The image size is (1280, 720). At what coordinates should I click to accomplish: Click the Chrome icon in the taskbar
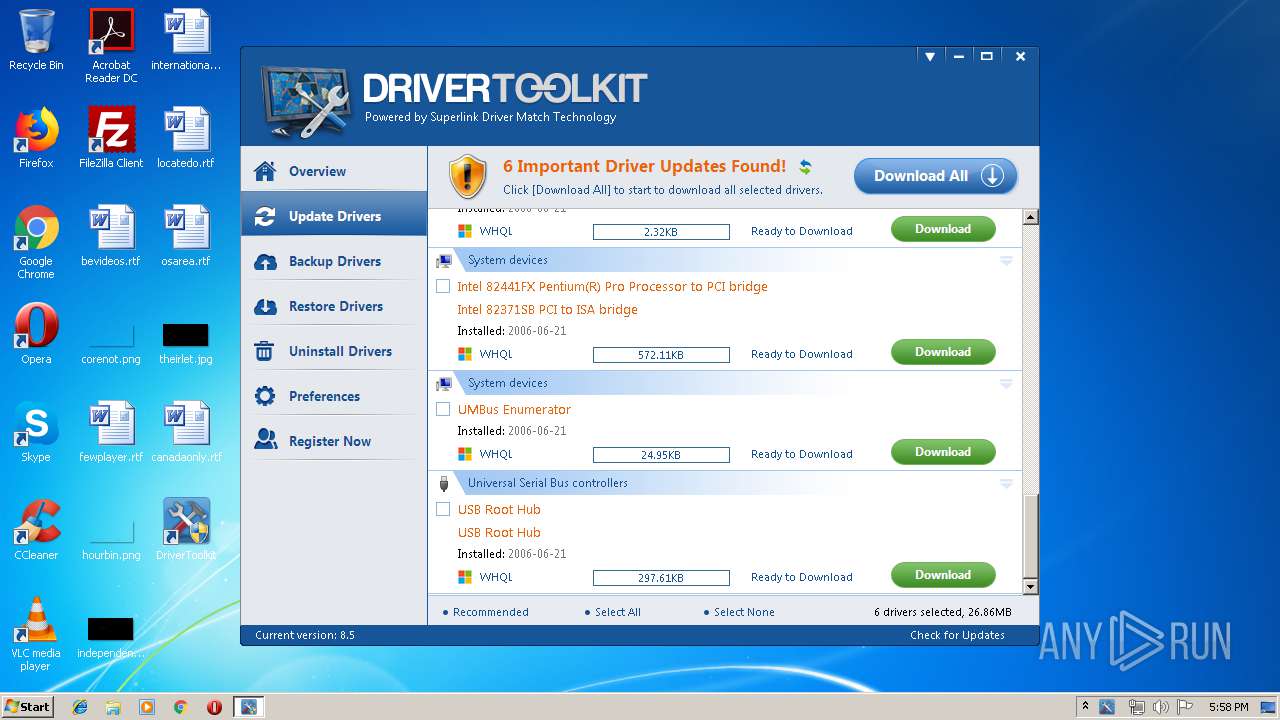[181, 707]
